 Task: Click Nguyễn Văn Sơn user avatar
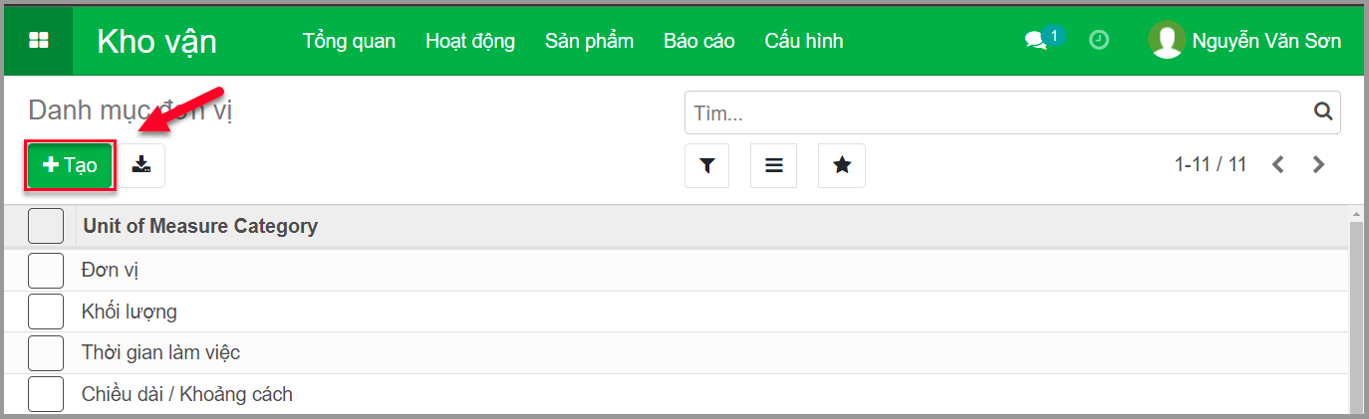[1166, 41]
